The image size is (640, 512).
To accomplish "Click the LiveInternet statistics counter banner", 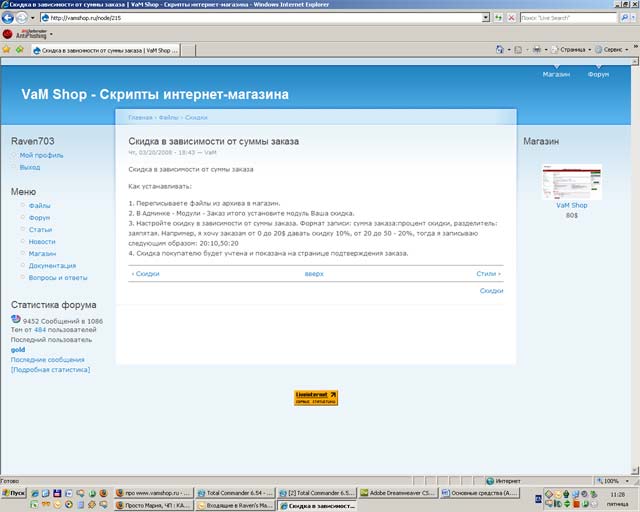I will pyautogui.click(x=316, y=398).
